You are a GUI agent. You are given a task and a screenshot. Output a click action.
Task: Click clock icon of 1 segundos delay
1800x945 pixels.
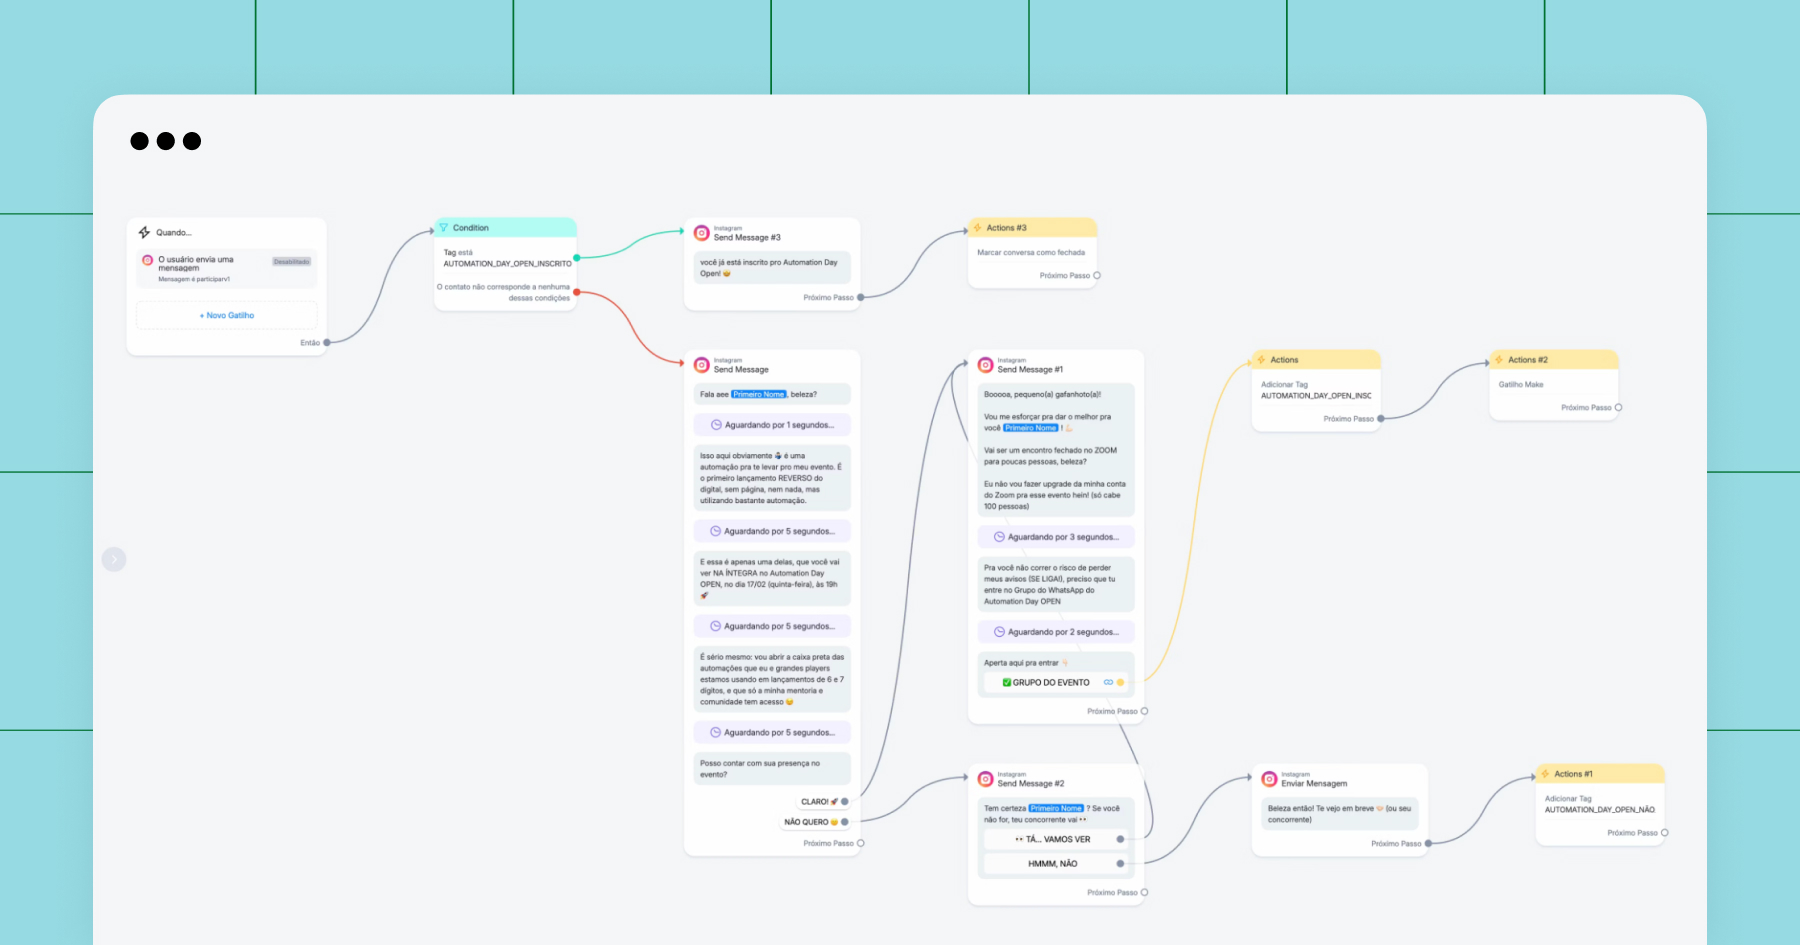[716, 425]
